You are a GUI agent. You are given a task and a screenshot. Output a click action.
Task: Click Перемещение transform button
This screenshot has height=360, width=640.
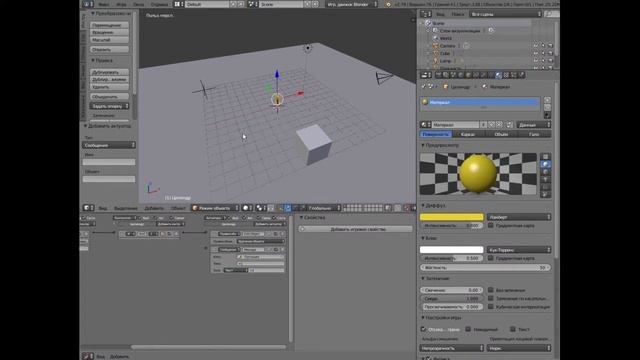(x=109, y=25)
